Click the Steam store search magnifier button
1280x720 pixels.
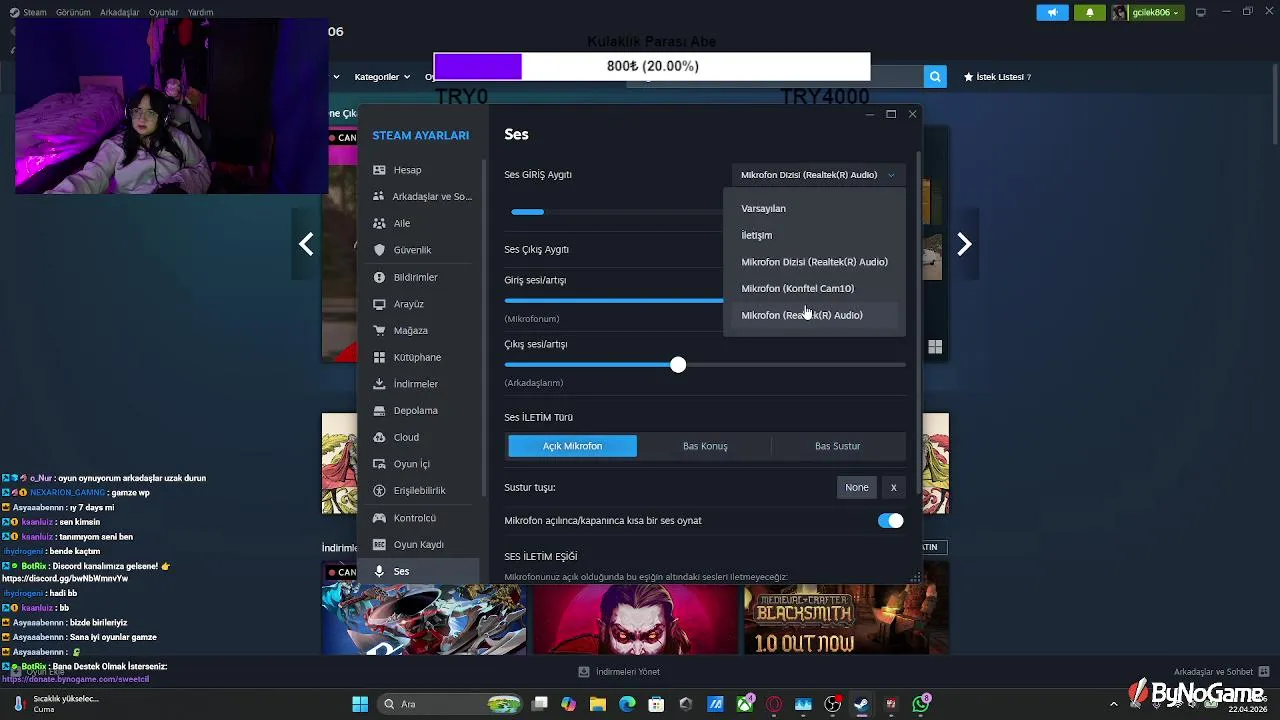(935, 76)
